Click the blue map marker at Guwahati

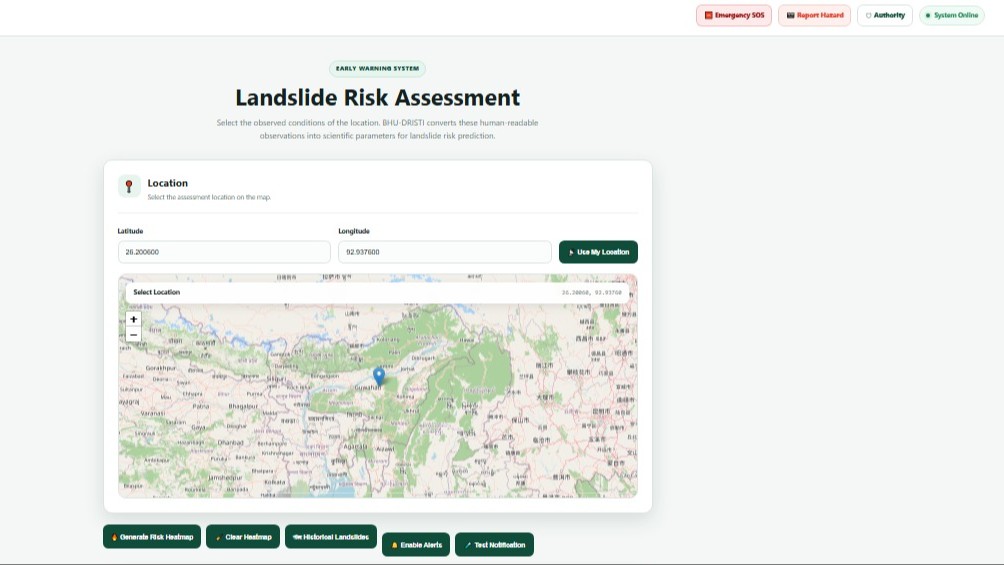(x=379, y=376)
